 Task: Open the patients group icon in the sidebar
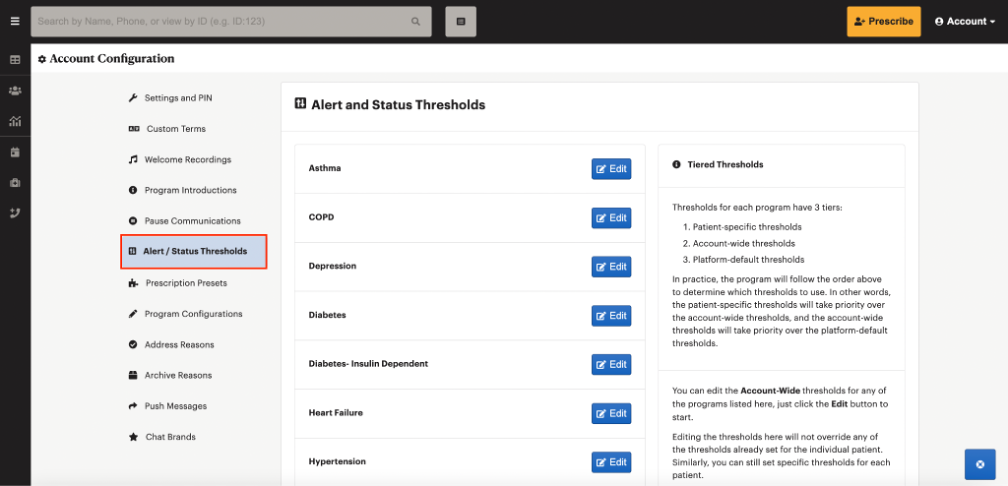[15, 91]
